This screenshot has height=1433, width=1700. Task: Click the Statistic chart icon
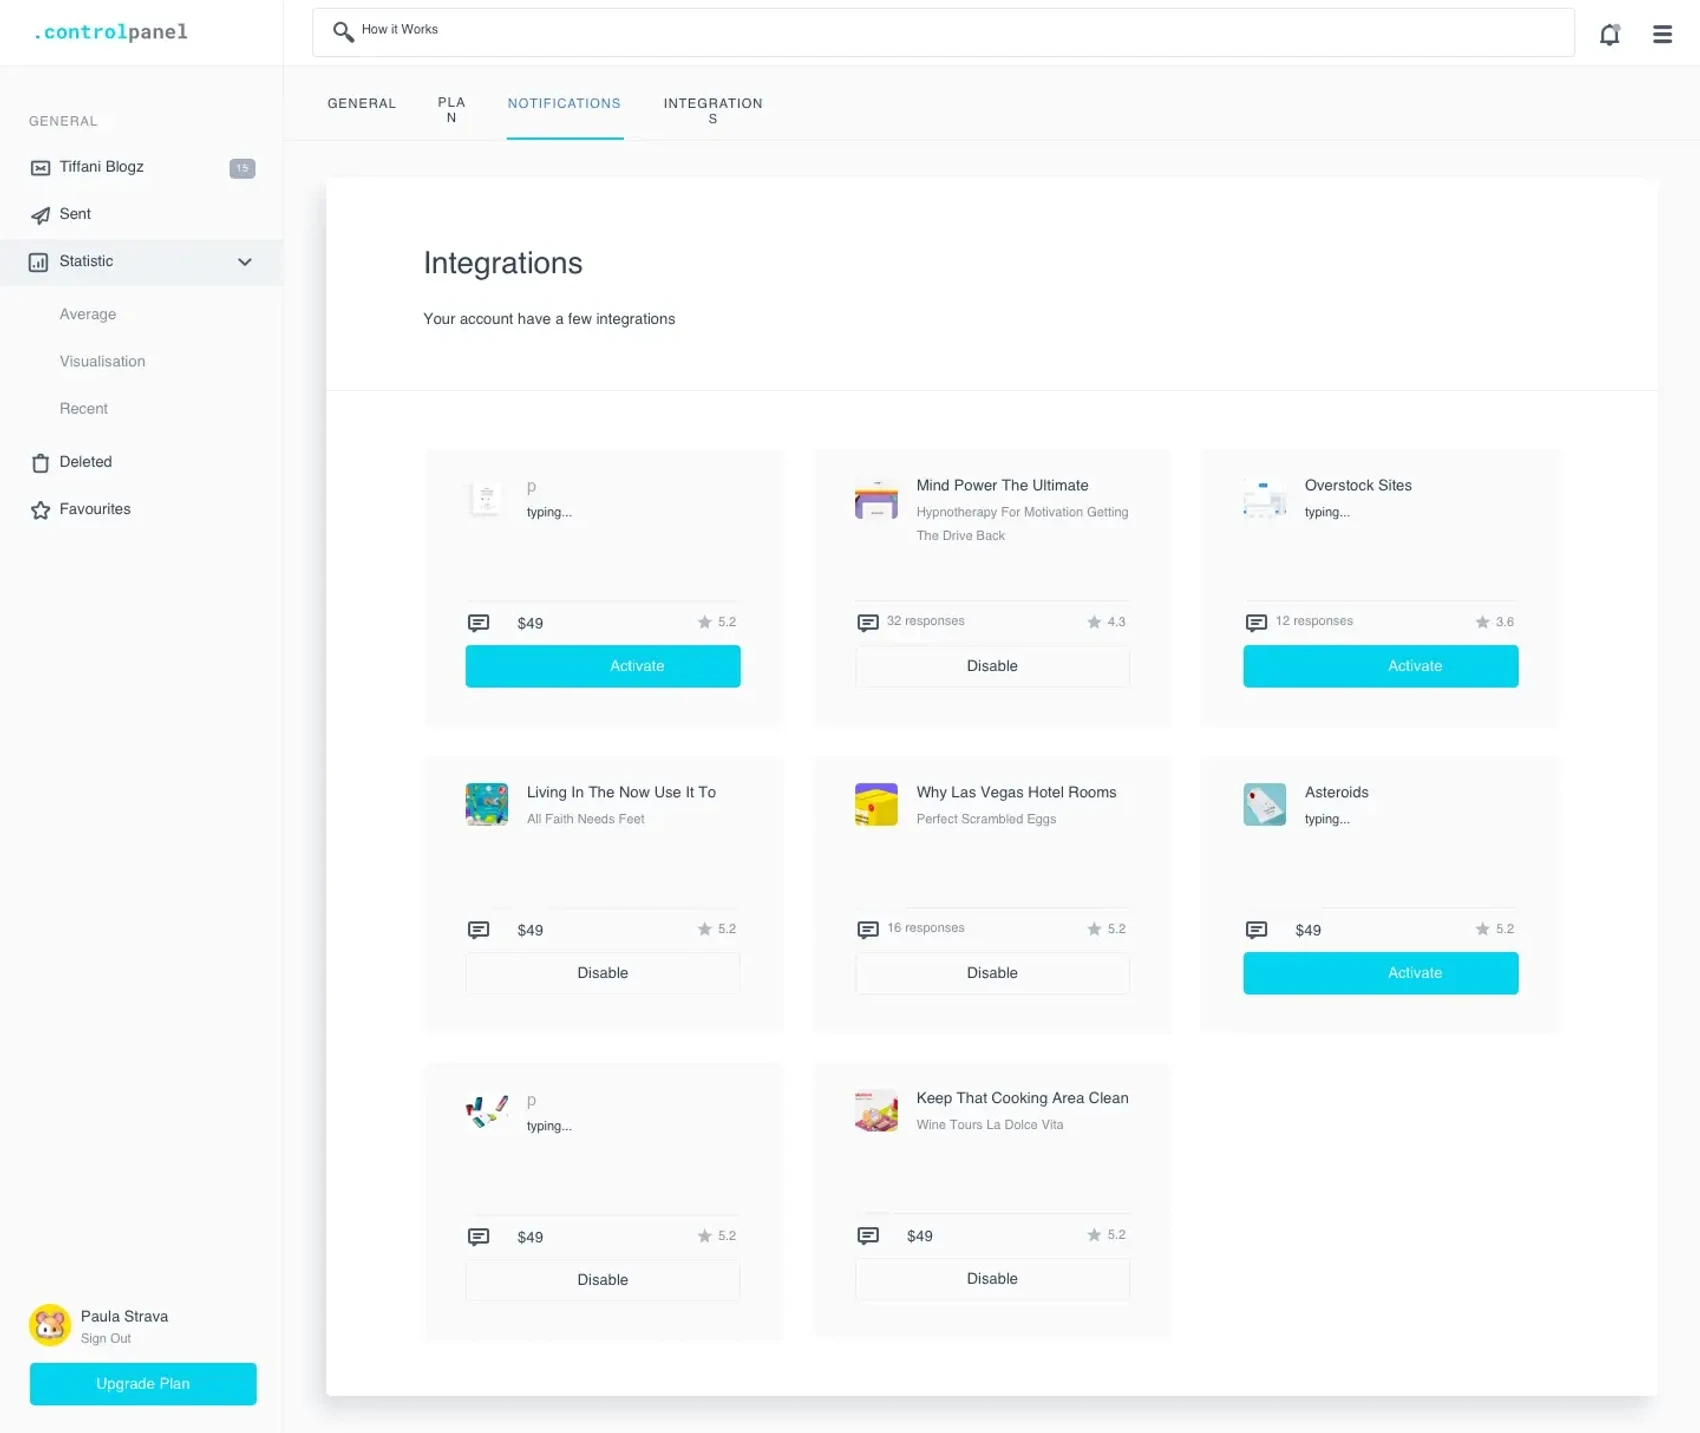point(38,262)
